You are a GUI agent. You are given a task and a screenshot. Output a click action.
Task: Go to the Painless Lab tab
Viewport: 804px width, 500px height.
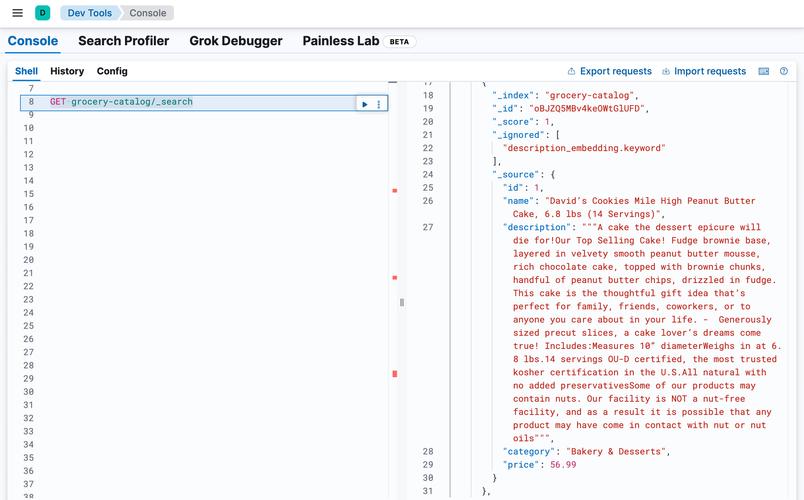[x=343, y=41]
